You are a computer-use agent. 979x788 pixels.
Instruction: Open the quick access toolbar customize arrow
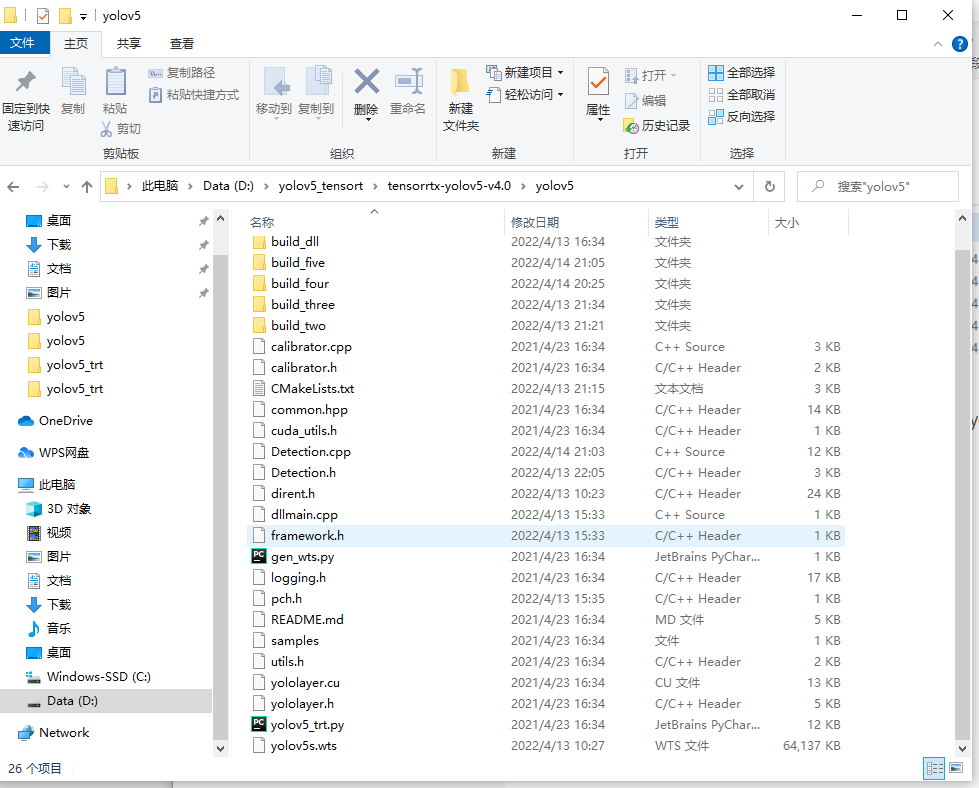pos(83,17)
